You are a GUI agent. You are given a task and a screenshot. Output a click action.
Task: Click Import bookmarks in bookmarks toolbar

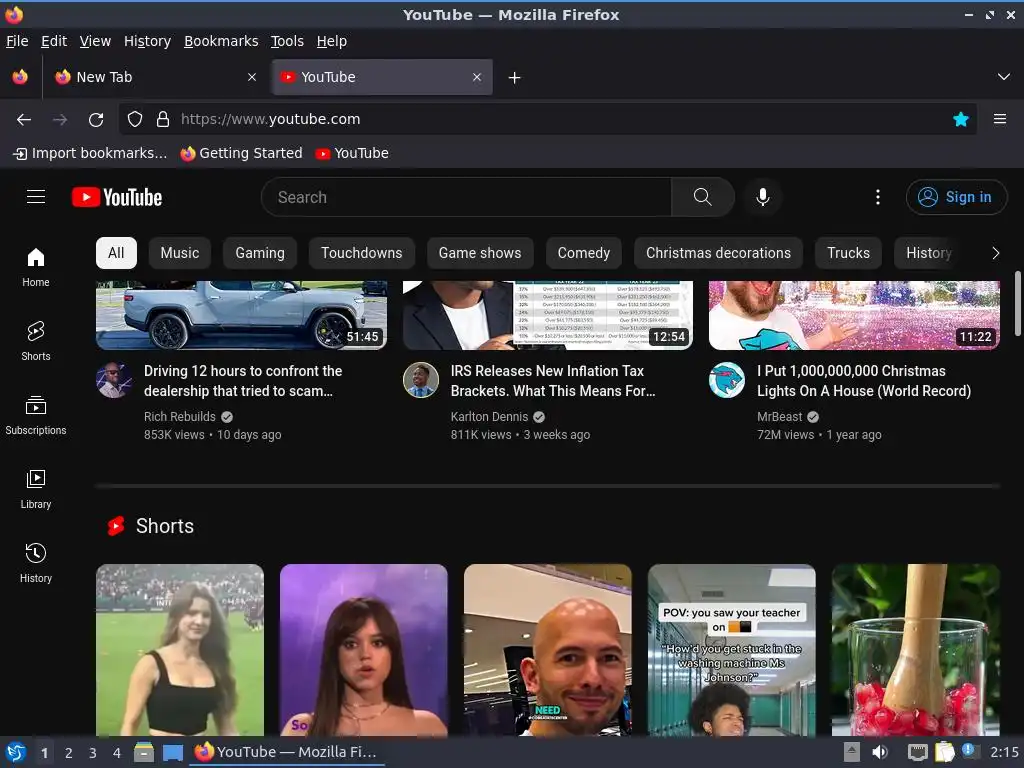click(90, 153)
